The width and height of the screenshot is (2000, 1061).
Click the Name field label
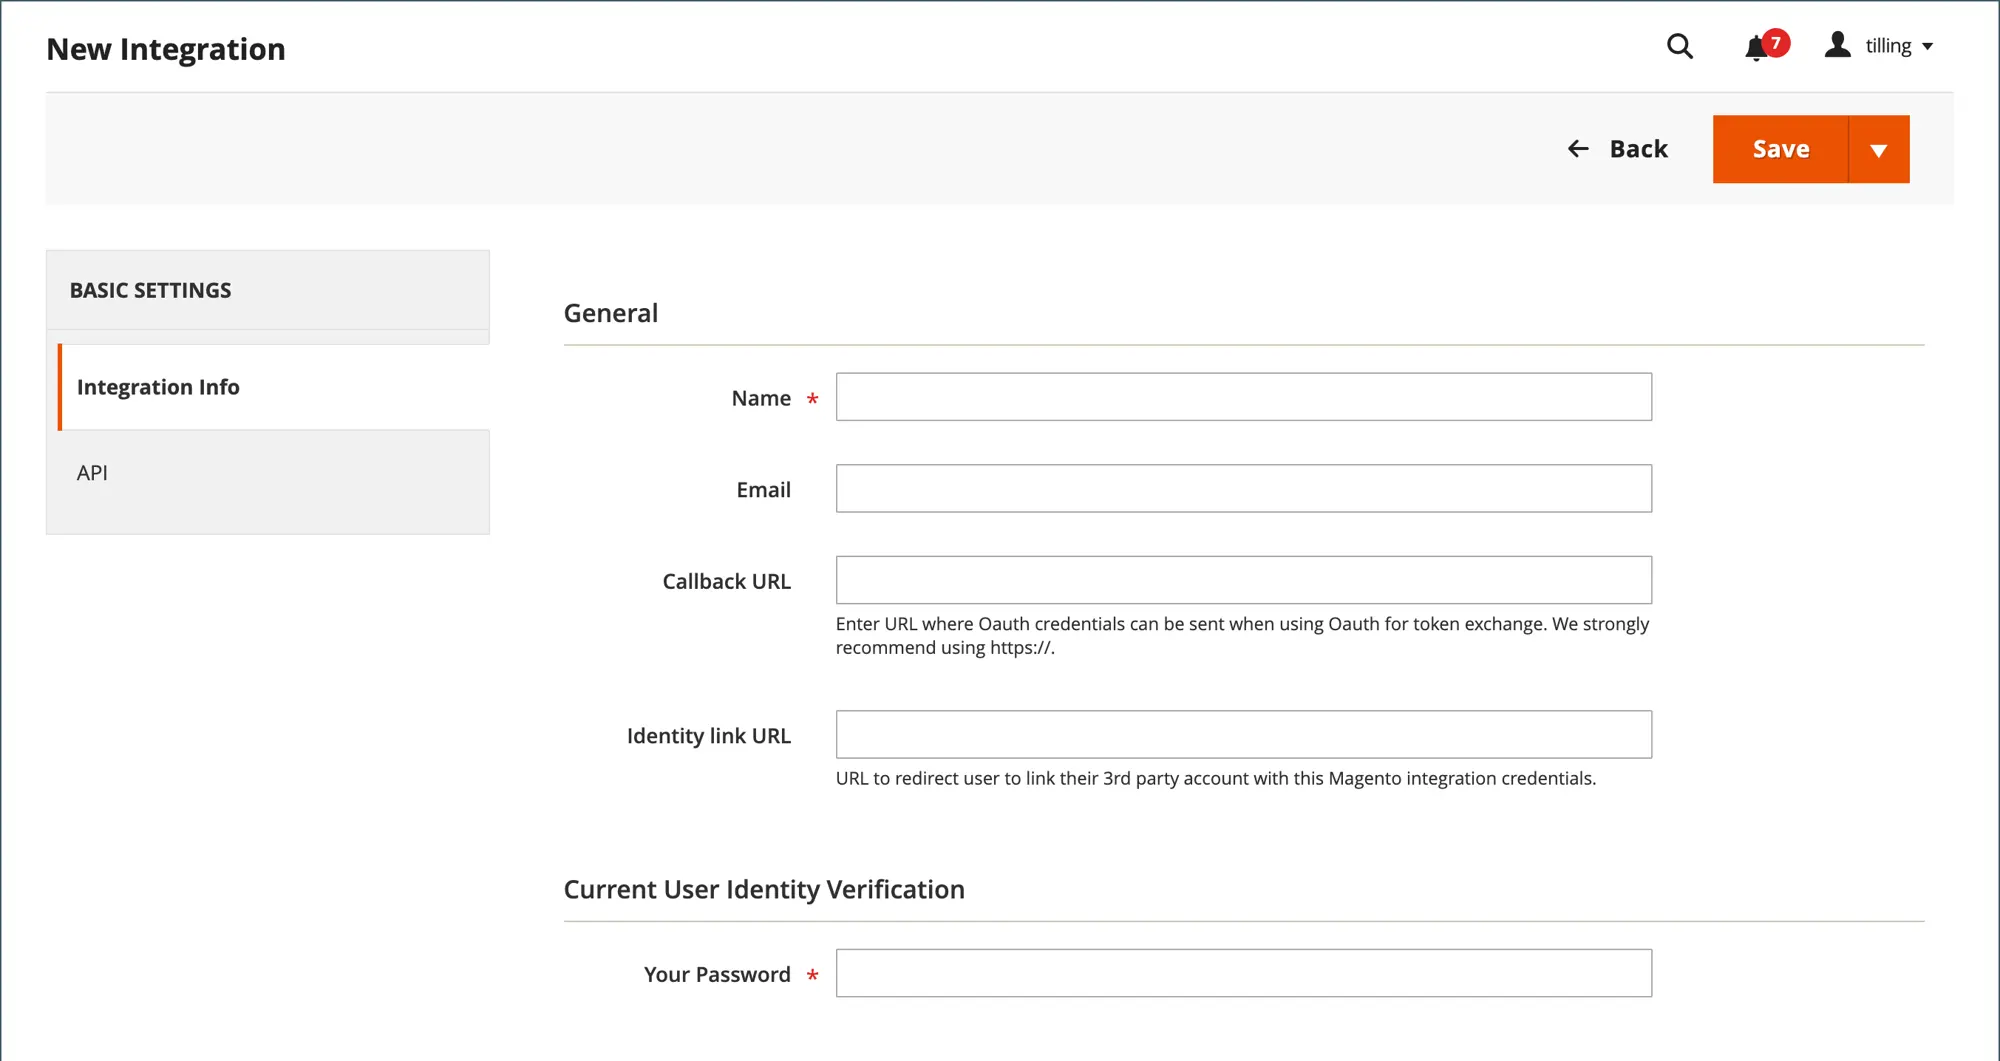(761, 398)
